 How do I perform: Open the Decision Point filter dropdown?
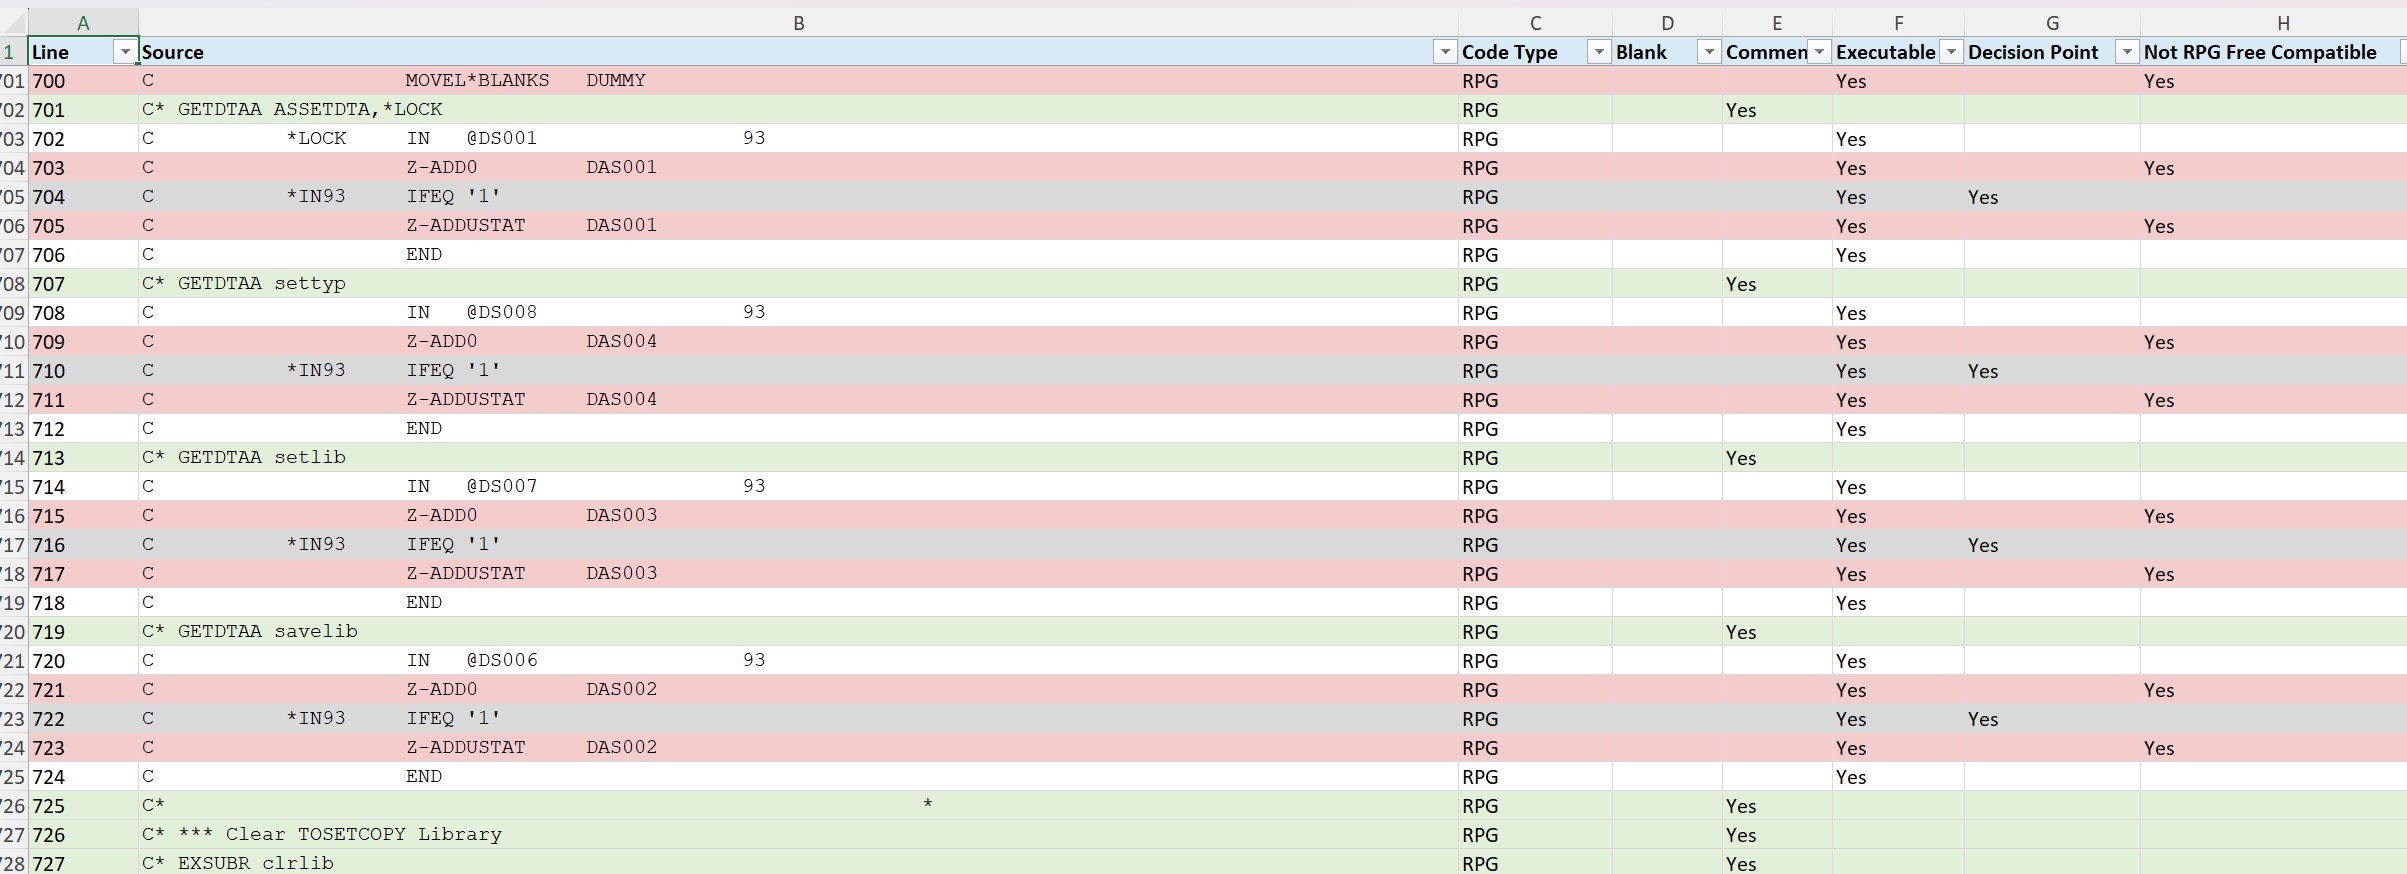point(2127,52)
